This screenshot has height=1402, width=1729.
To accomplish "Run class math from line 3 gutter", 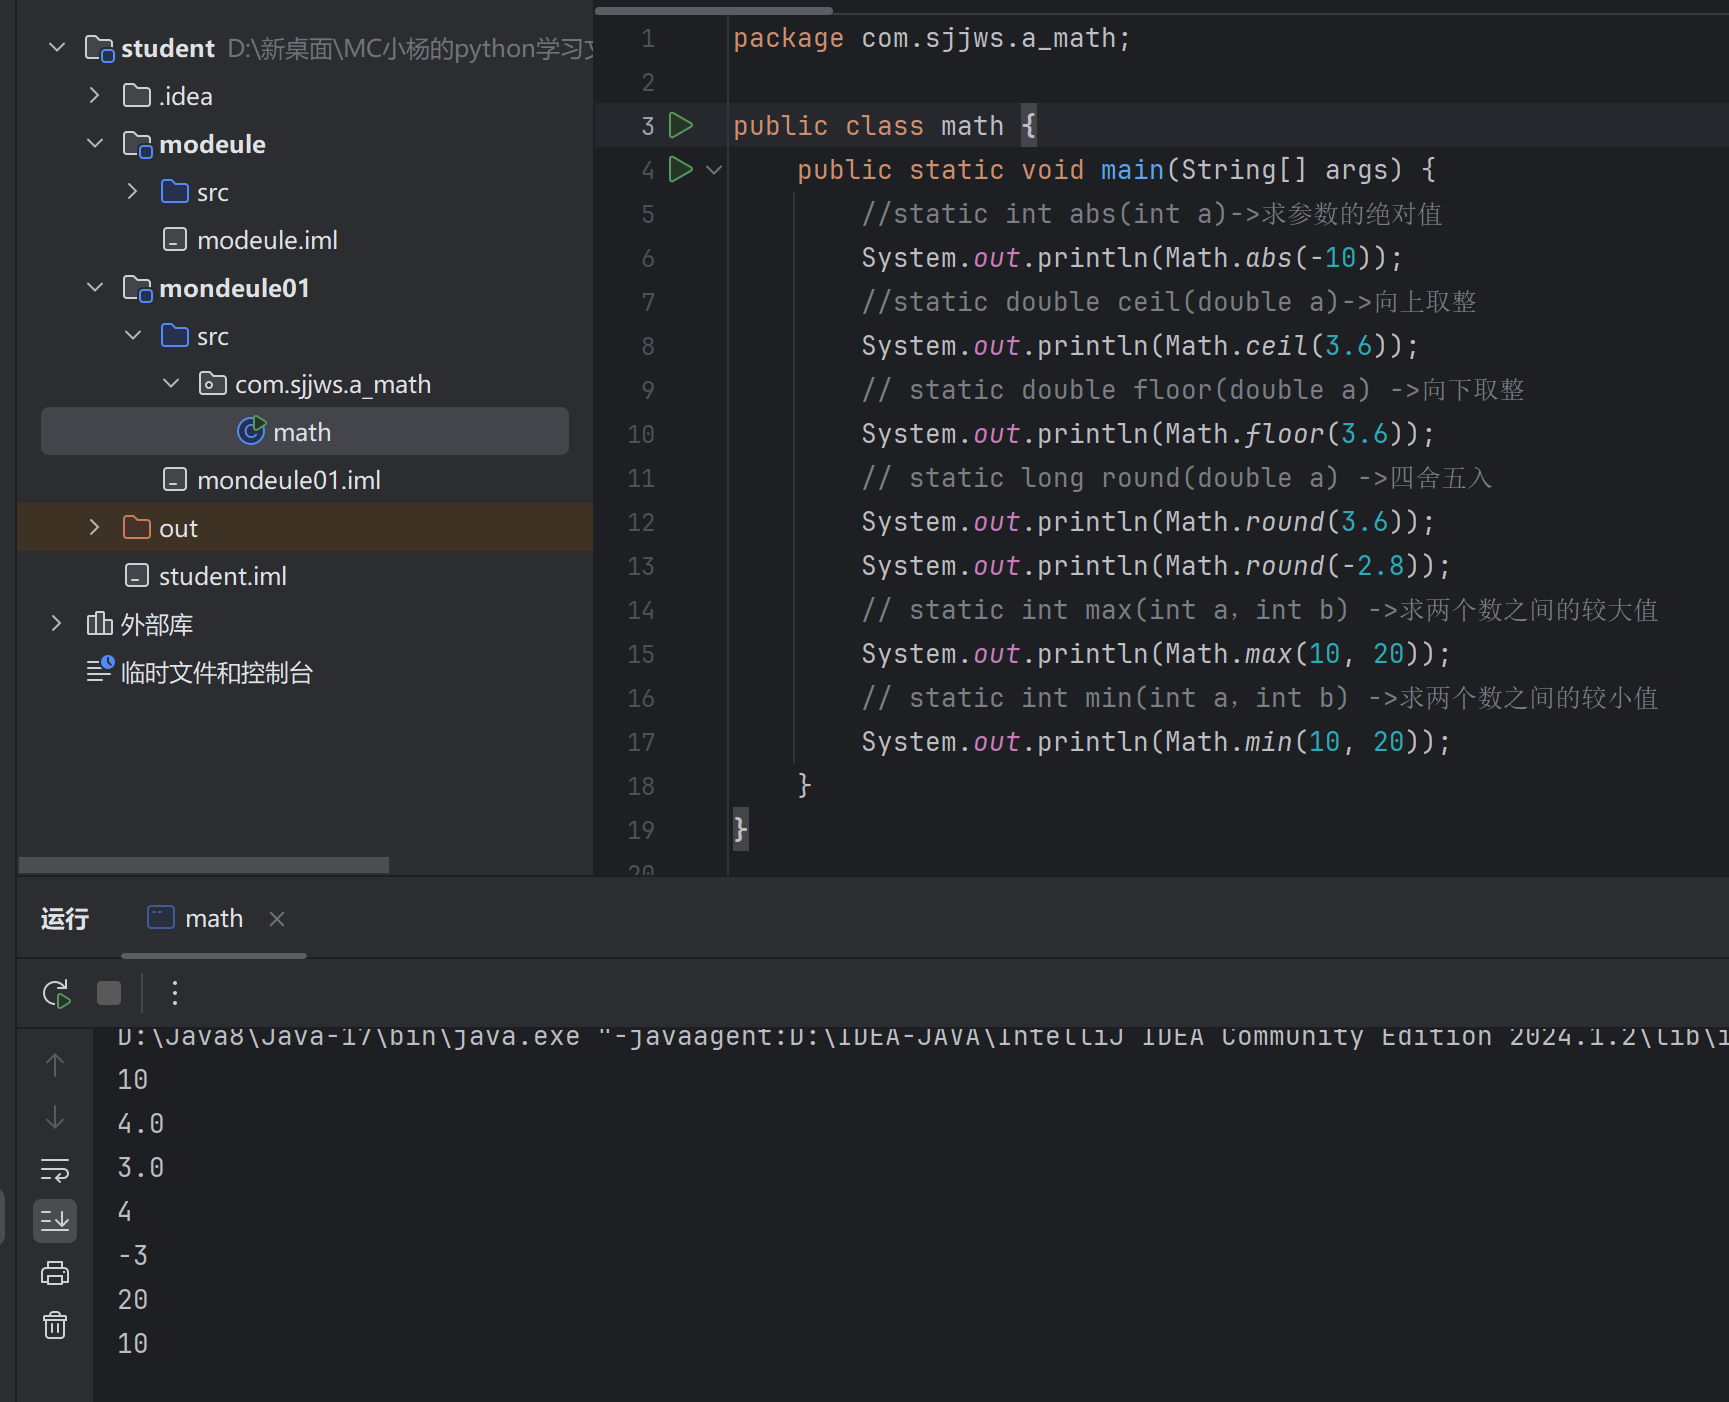I will click(x=681, y=126).
